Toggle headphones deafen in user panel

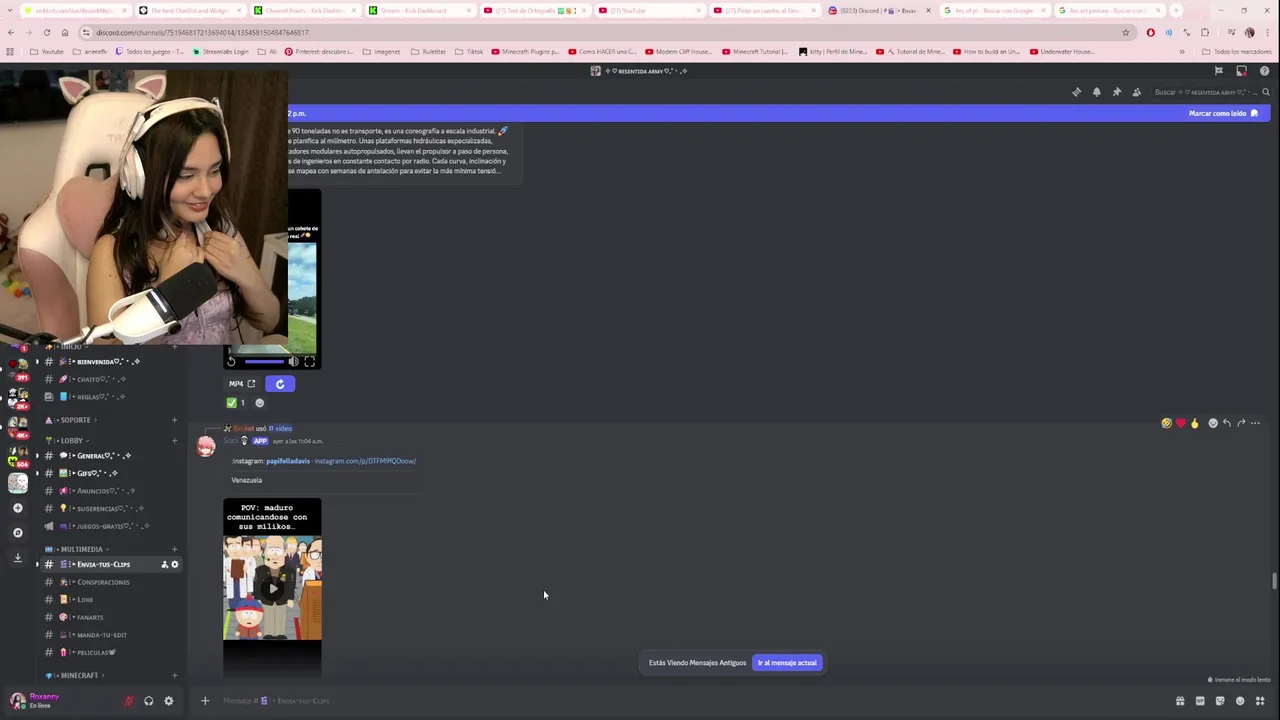(x=148, y=701)
